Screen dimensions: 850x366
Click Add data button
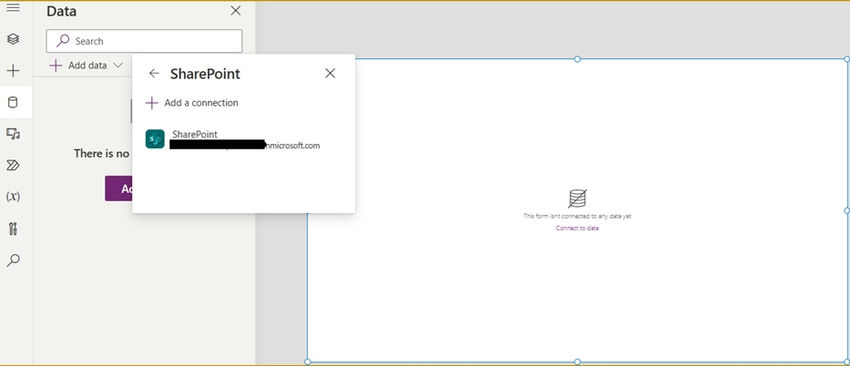(86, 66)
